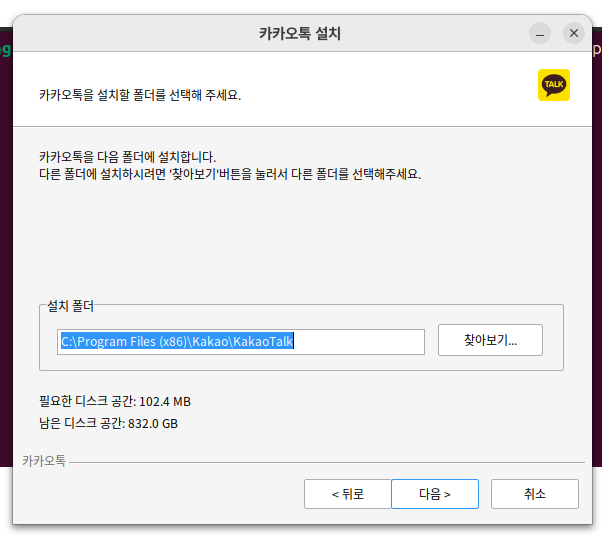Click the line 카카오톡을 다음 폴더에 설치합니다
This screenshot has height=535, width=602.
[127, 157]
